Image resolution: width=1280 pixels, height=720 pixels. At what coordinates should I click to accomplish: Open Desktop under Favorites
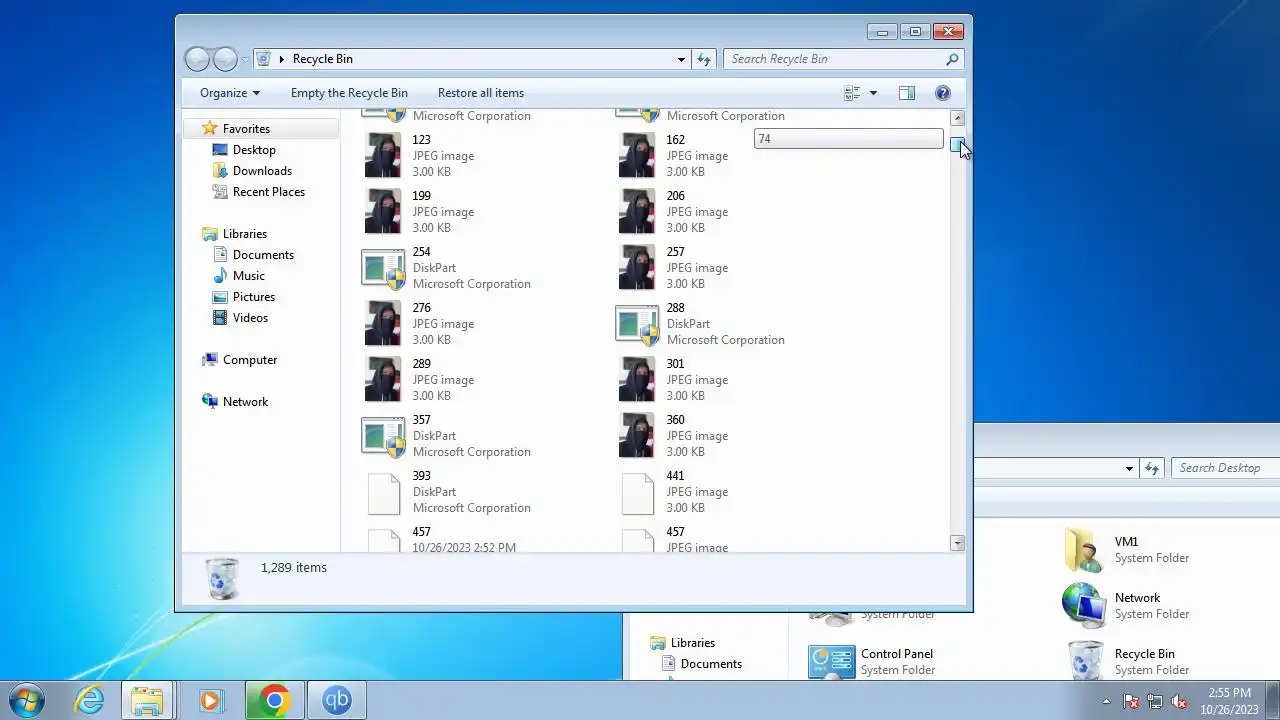pyautogui.click(x=254, y=150)
